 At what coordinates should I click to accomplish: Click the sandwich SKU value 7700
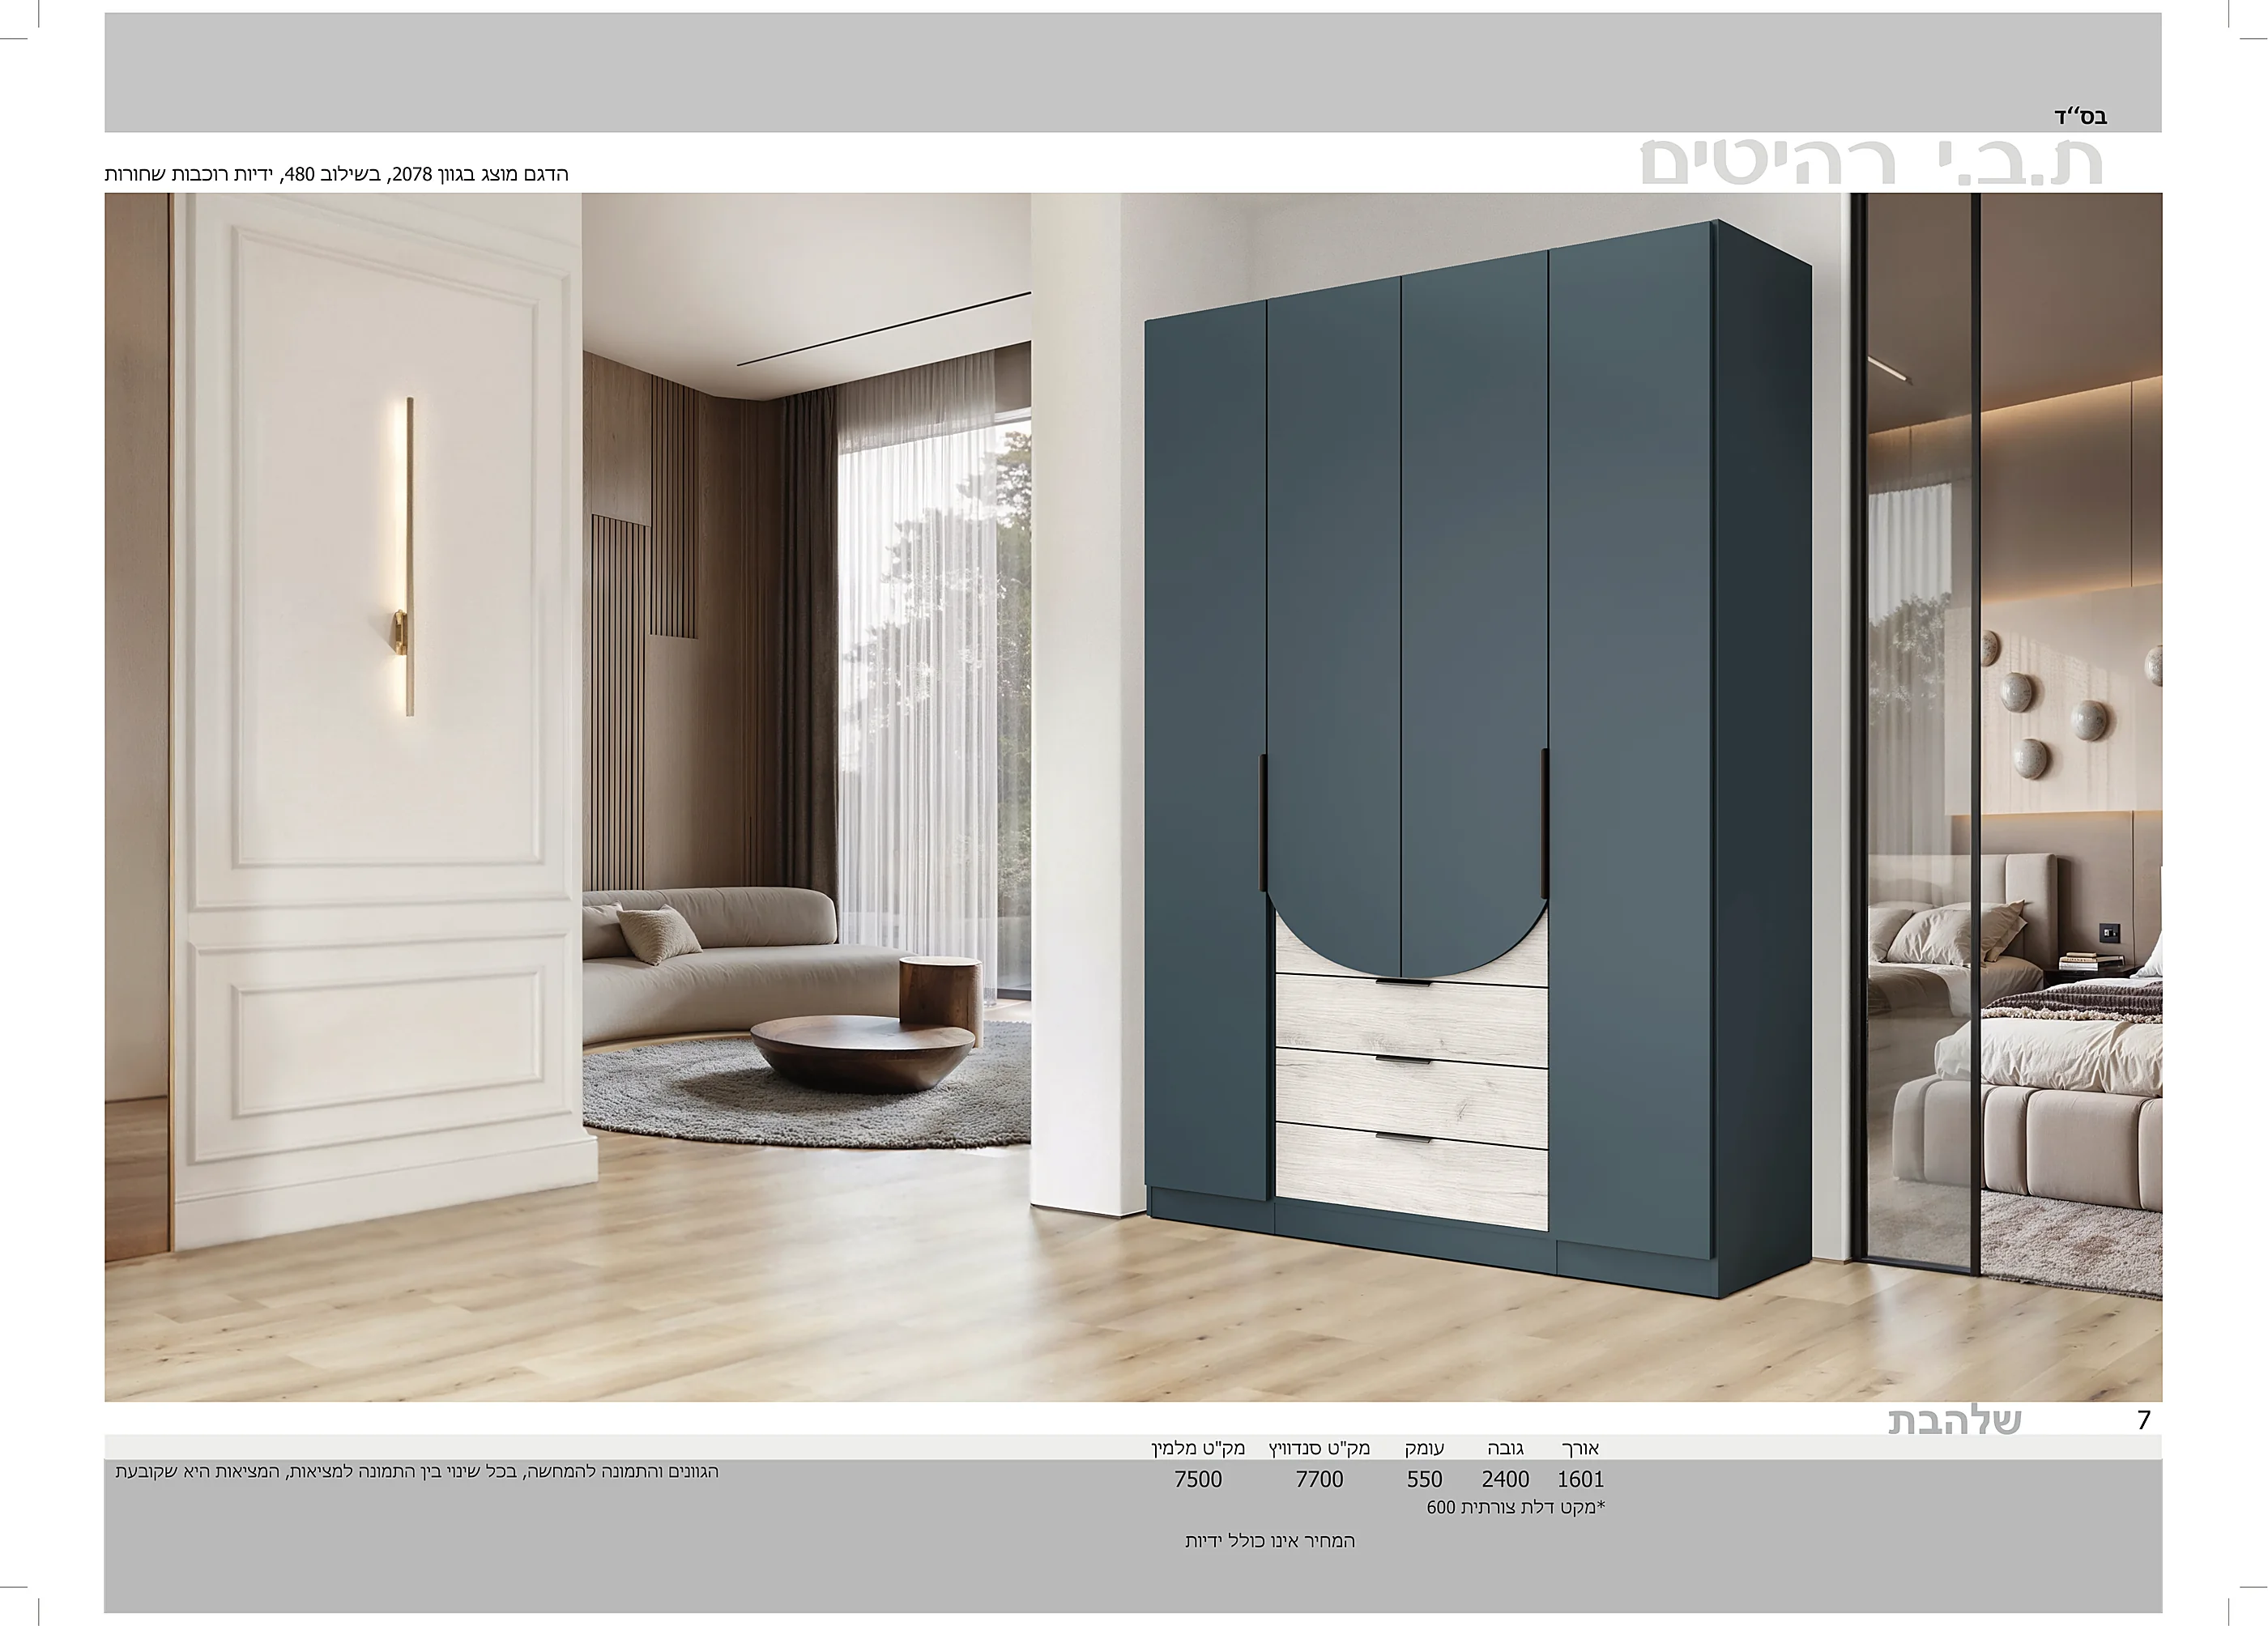click(x=1319, y=1479)
